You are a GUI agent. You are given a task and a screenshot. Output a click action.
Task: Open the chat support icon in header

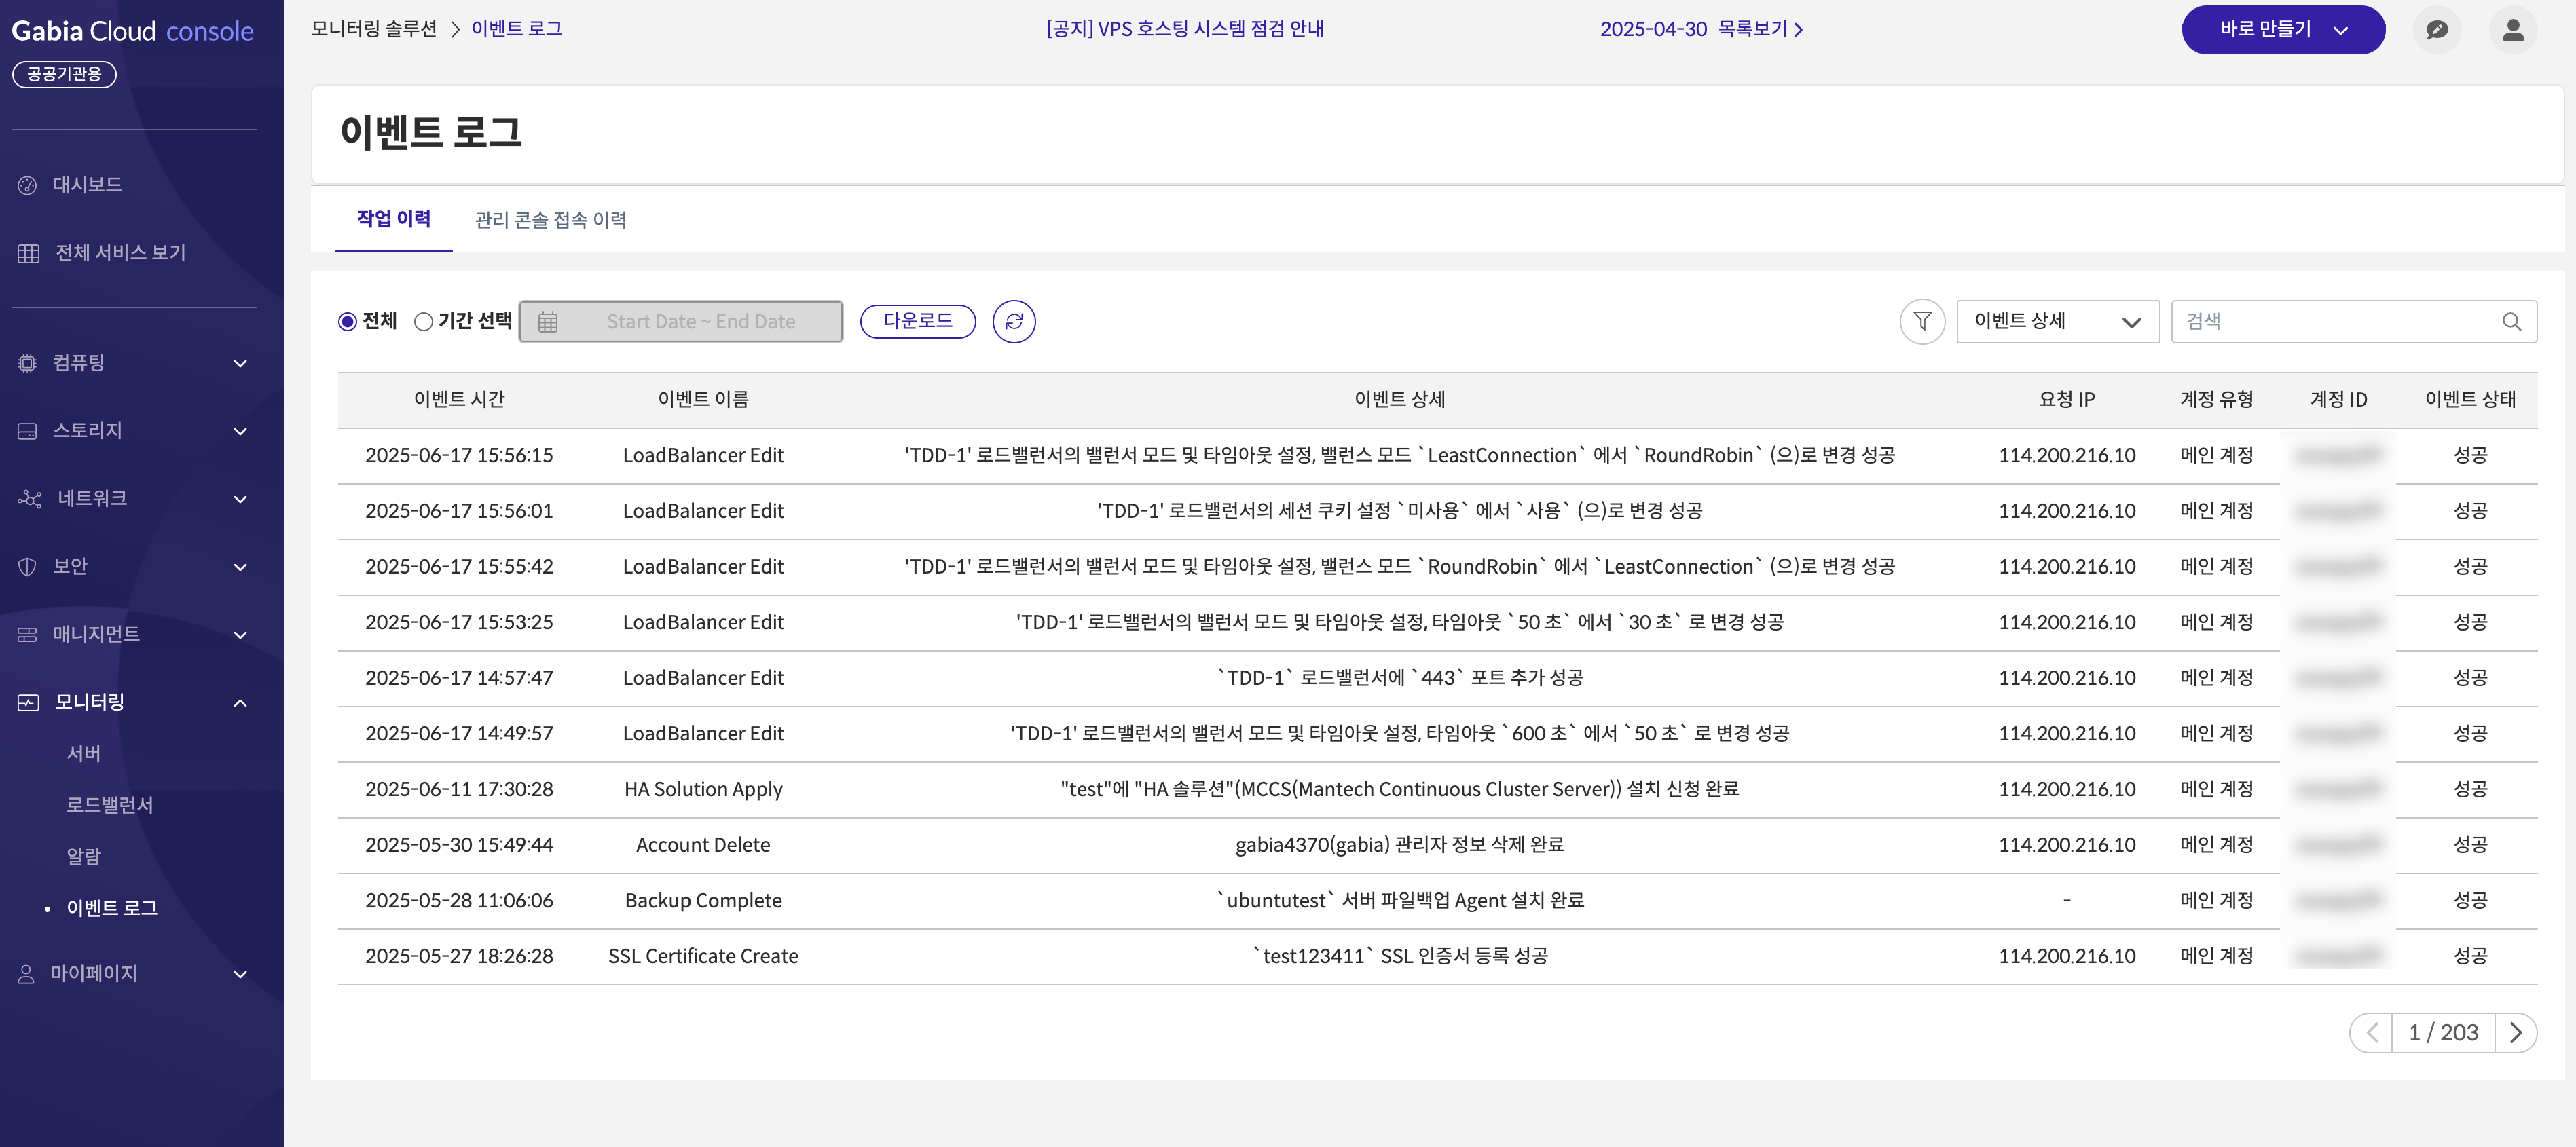(x=2436, y=30)
